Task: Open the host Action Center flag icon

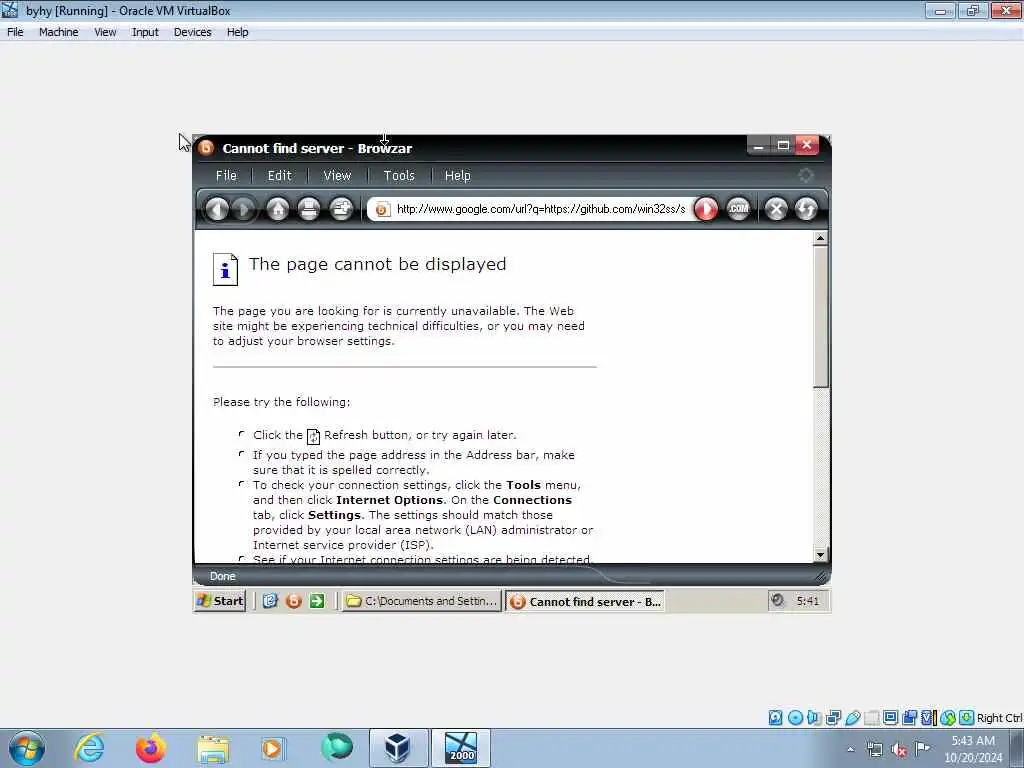Action: (x=923, y=748)
